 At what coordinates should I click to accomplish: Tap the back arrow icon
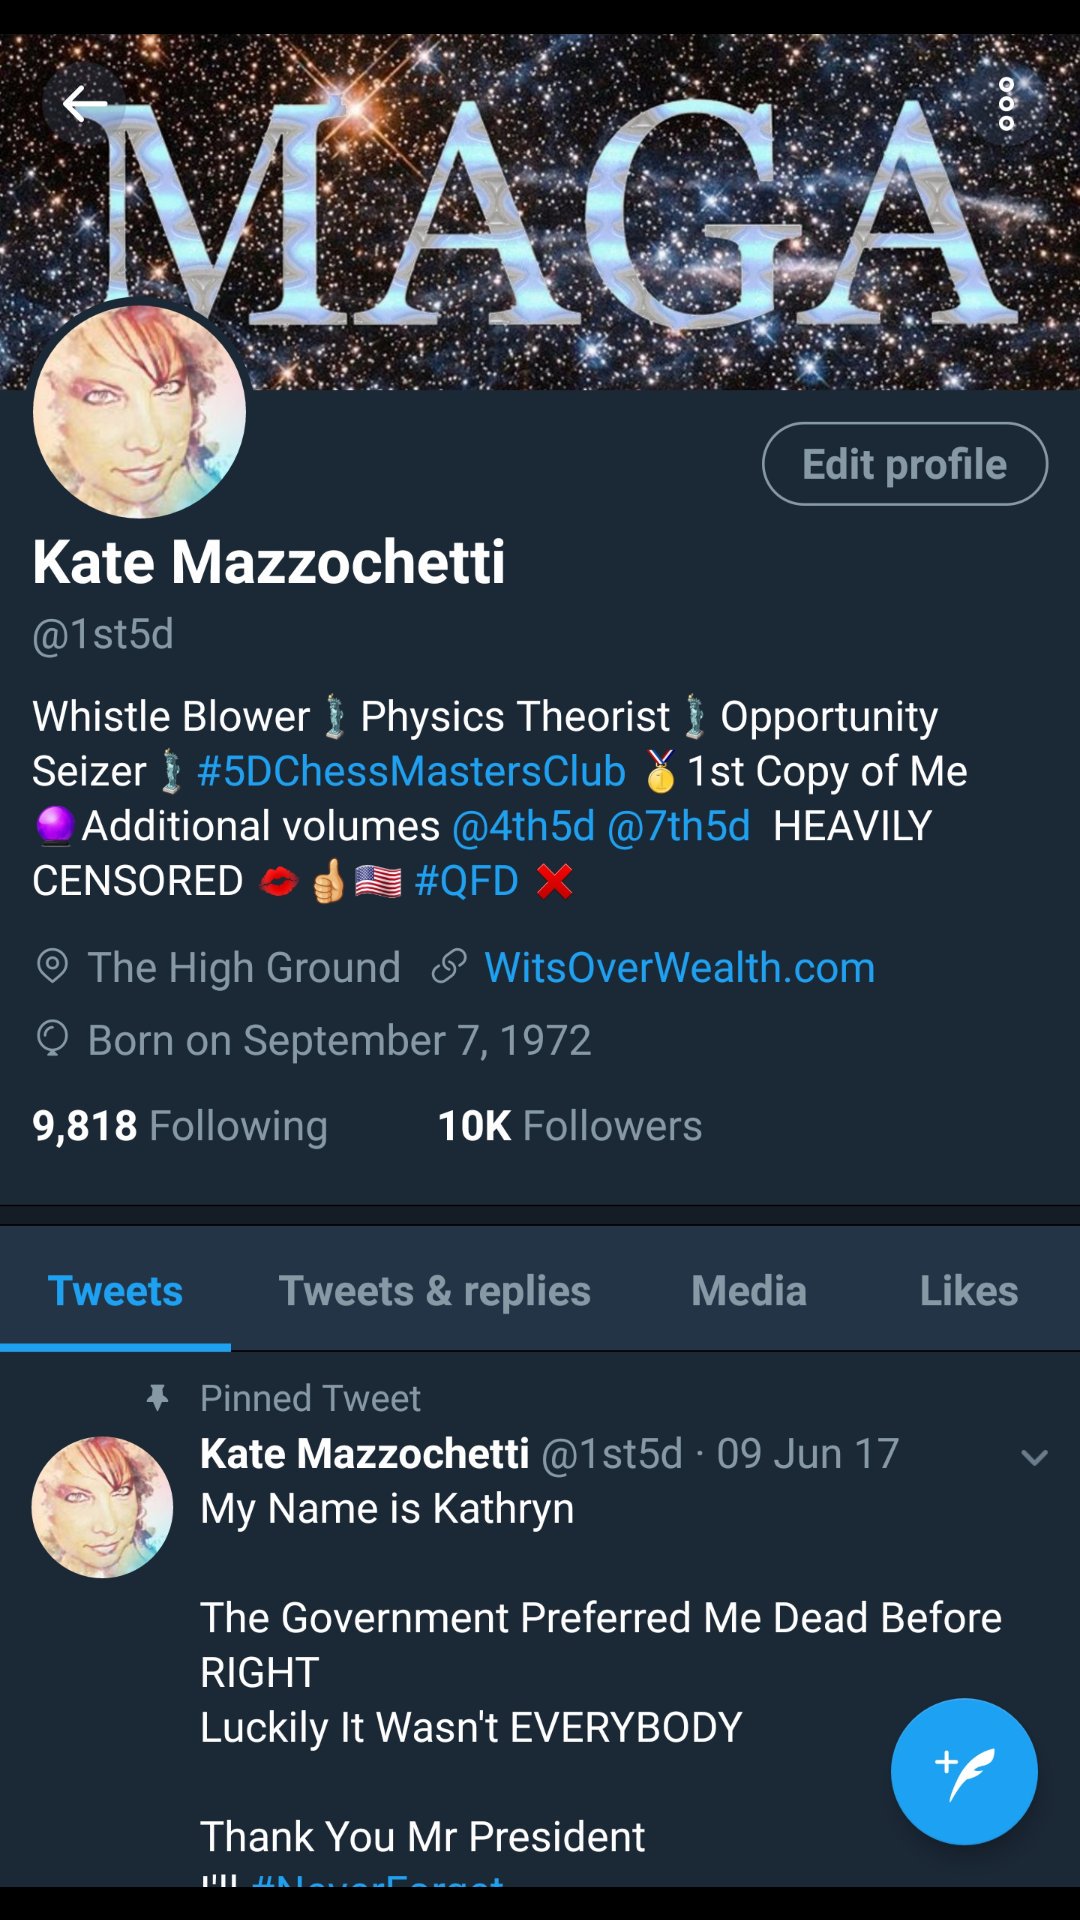(84, 104)
